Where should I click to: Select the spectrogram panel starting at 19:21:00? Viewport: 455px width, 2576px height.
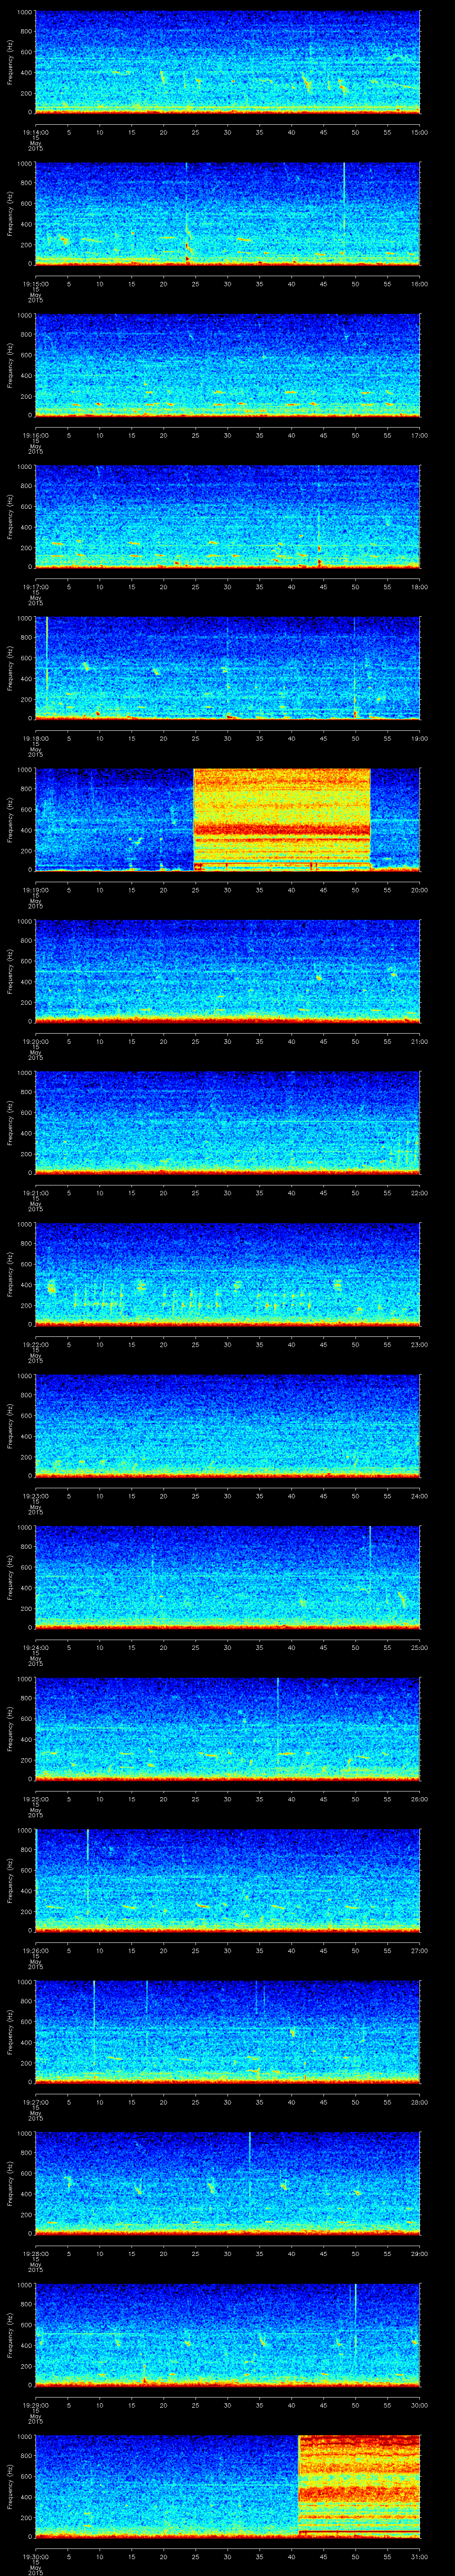[x=228, y=1123]
